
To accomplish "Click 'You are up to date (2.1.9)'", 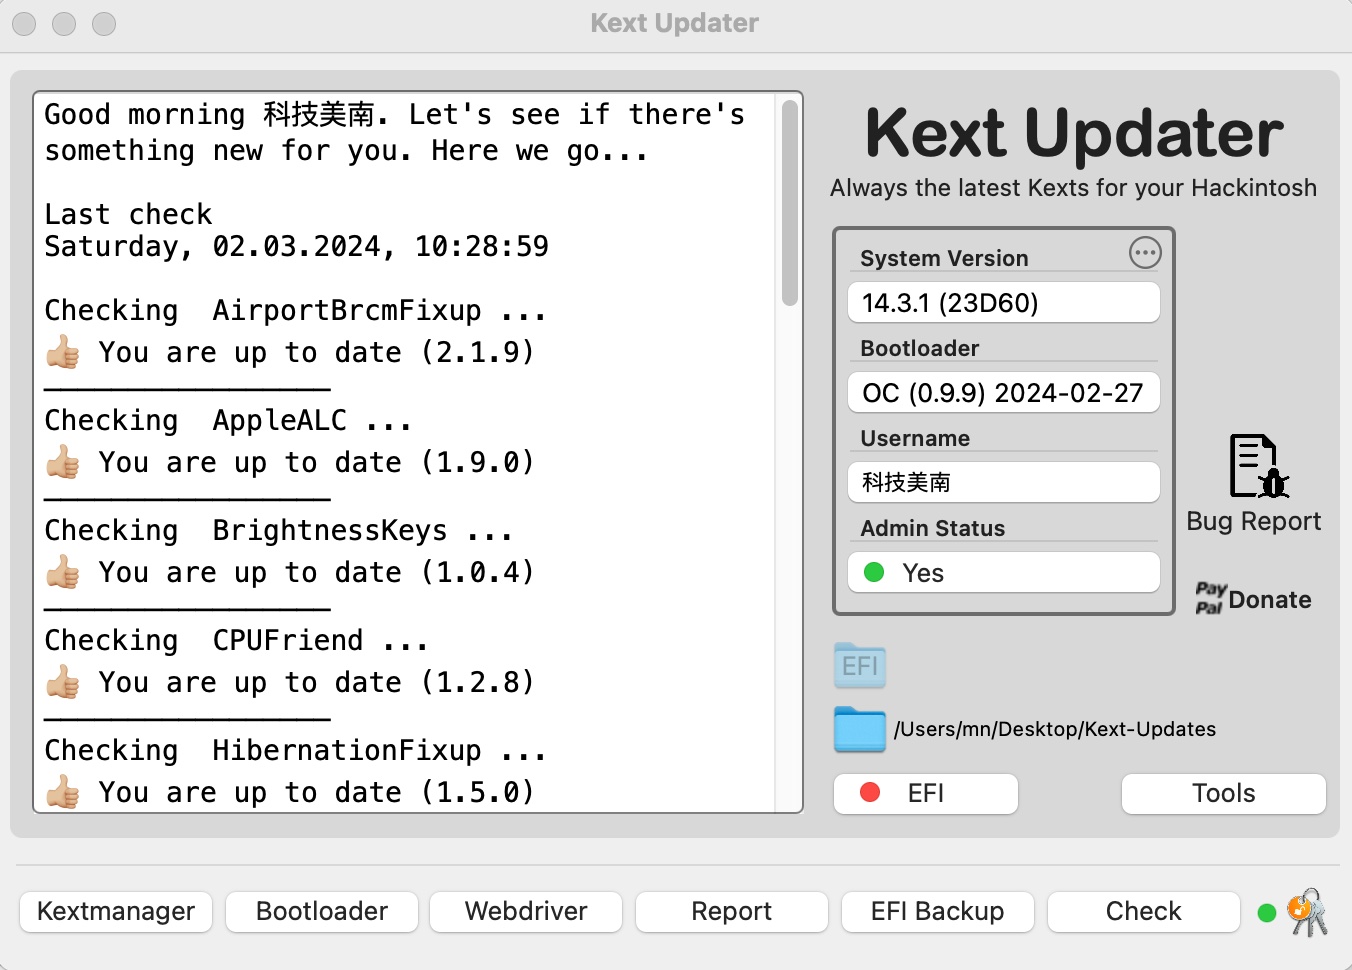I will tap(316, 352).
